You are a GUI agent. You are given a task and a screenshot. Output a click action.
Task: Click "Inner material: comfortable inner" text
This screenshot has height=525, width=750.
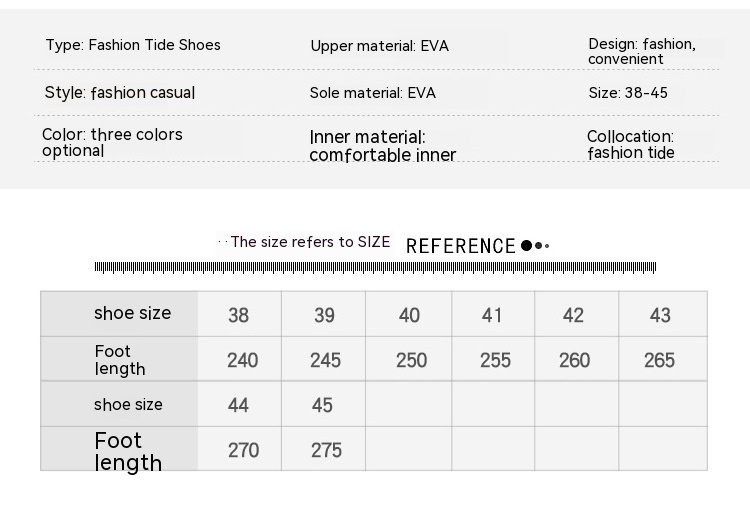pos(383,146)
